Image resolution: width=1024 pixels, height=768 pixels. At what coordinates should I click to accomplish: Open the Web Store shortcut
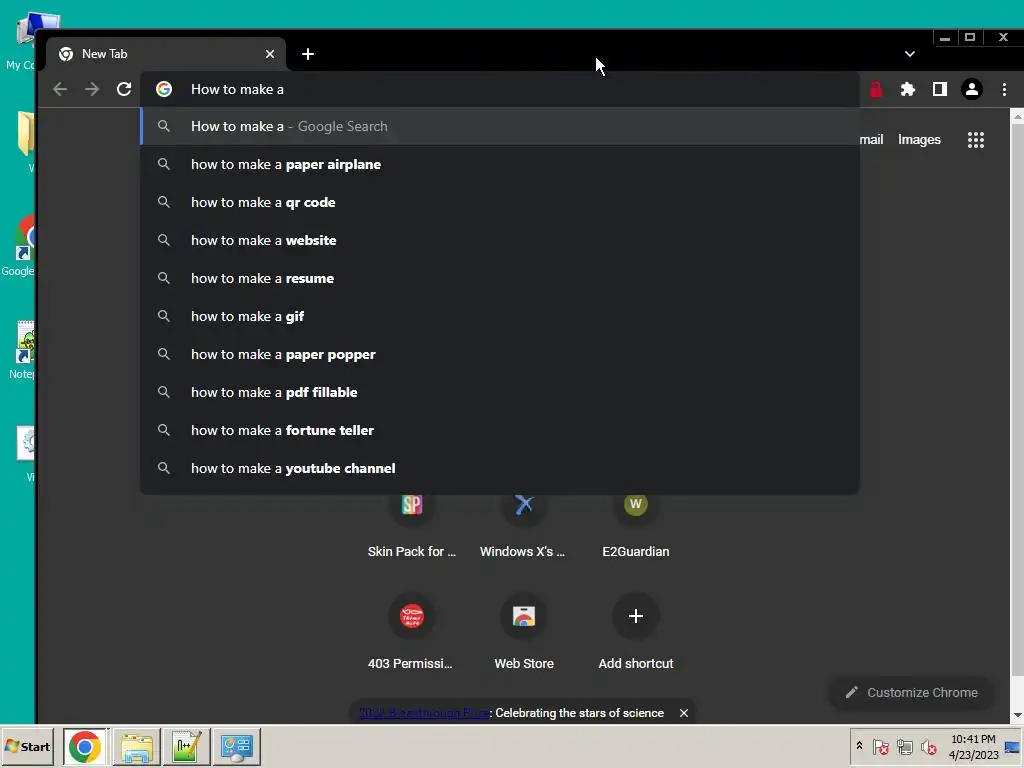(x=523, y=632)
